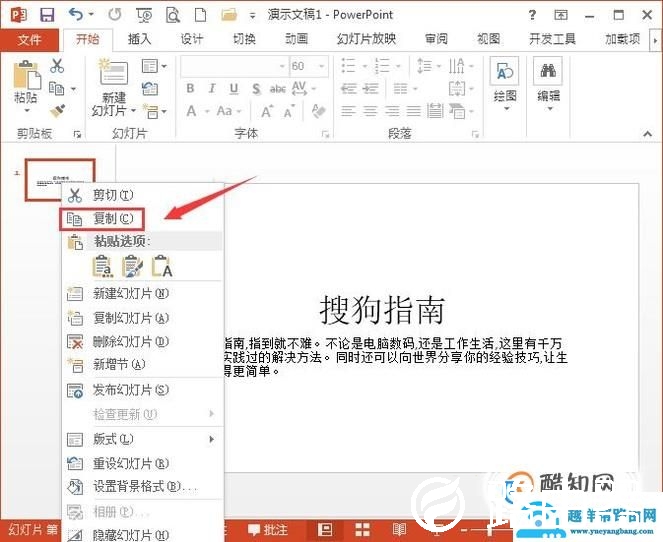The height and width of the screenshot is (542, 663).
Task: Choose 删除幻灯片(D) in context menu
Action: click(x=142, y=341)
